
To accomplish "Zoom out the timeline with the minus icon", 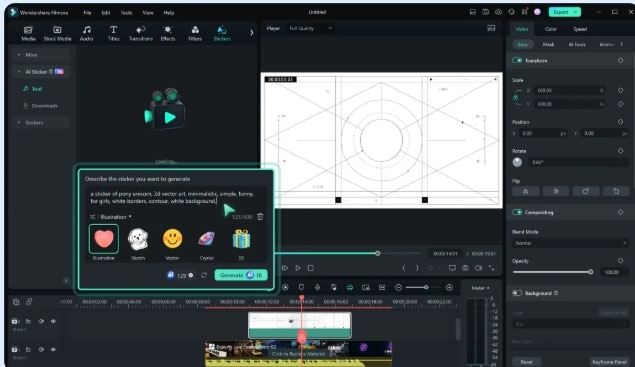I will [x=398, y=287].
